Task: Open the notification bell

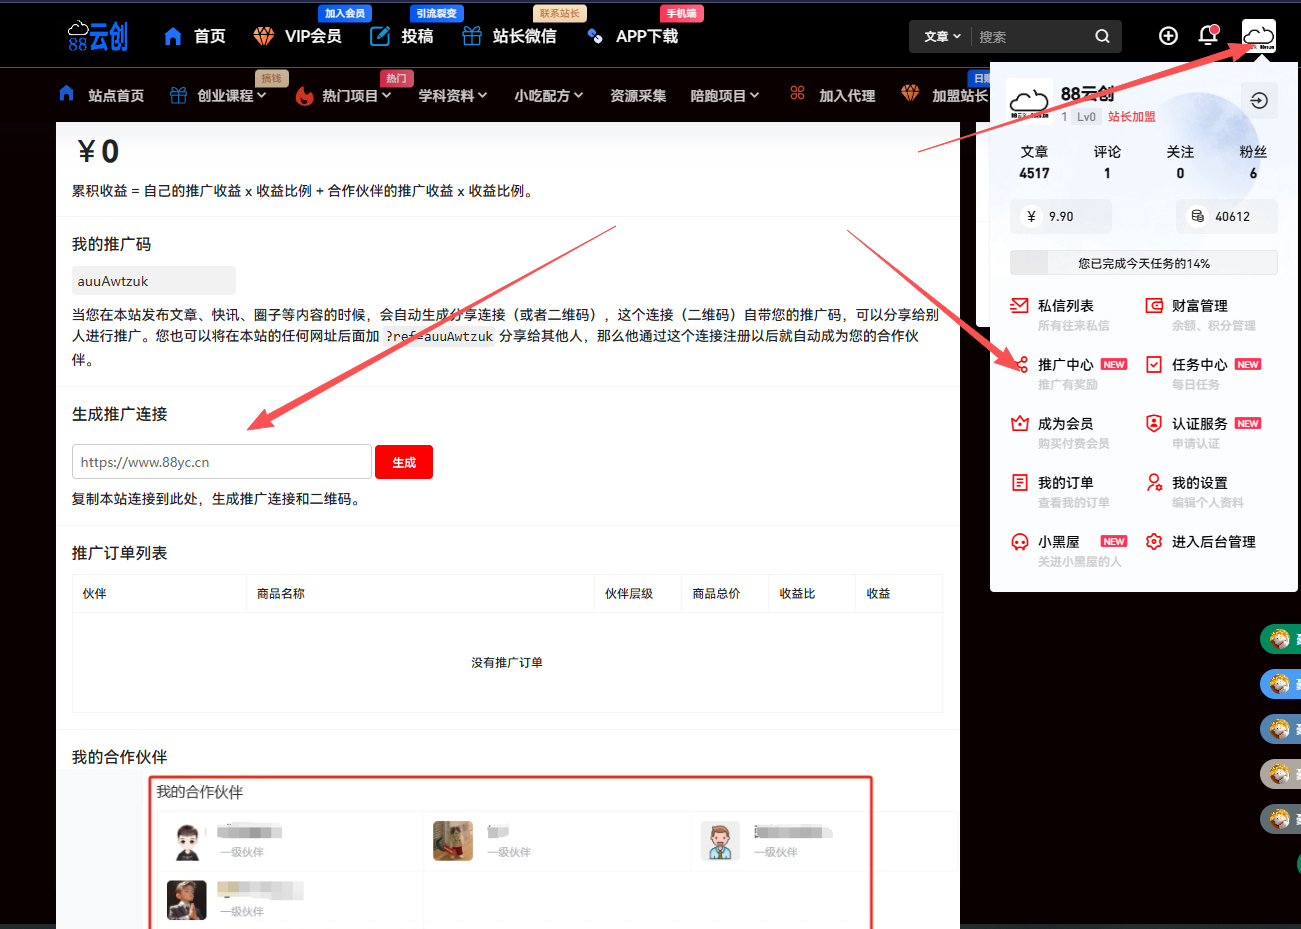Action: [1208, 35]
